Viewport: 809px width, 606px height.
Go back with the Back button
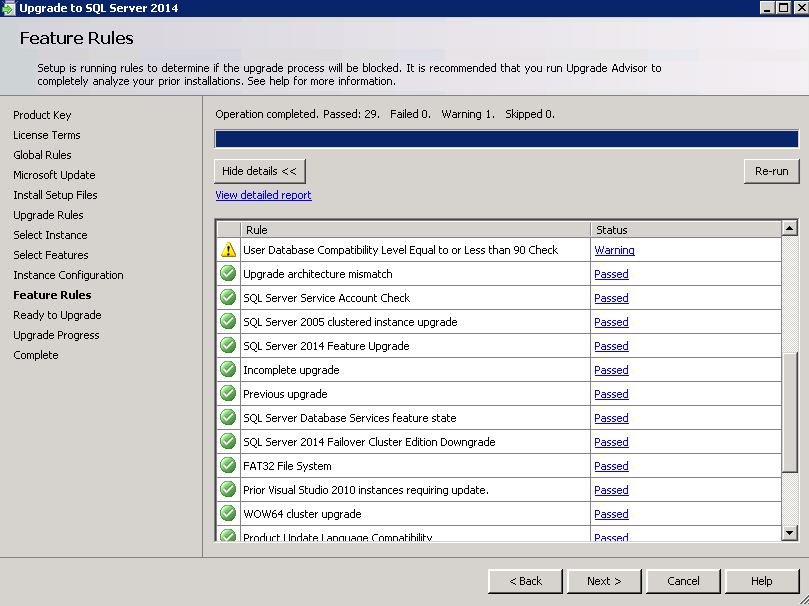[525, 581]
